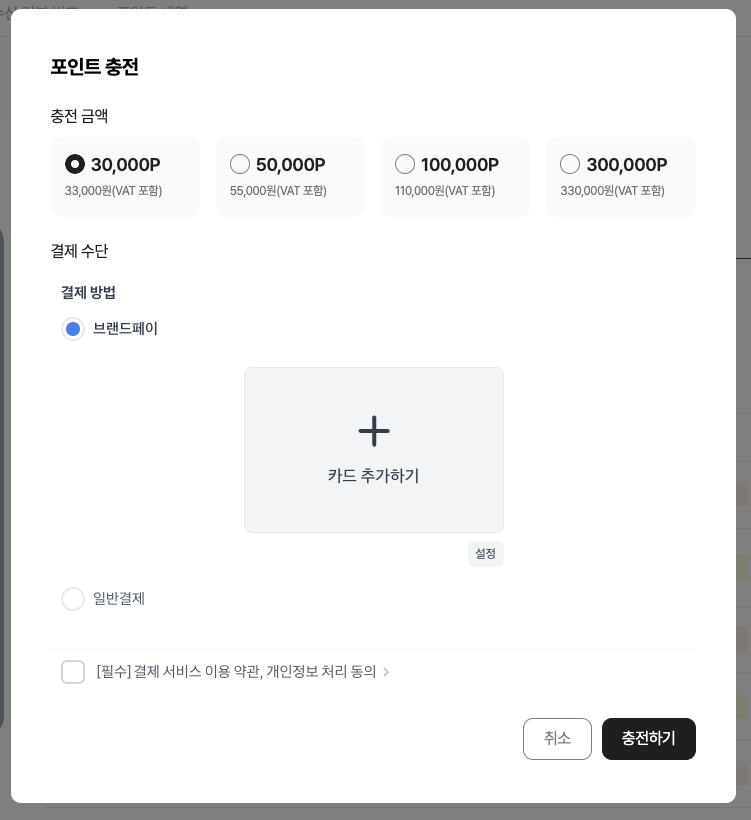Image resolution: width=751 pixels, height=820 pixels.
Task: Click the 330,000원(VAT 포함) price text
Action: tap(612, 191)
